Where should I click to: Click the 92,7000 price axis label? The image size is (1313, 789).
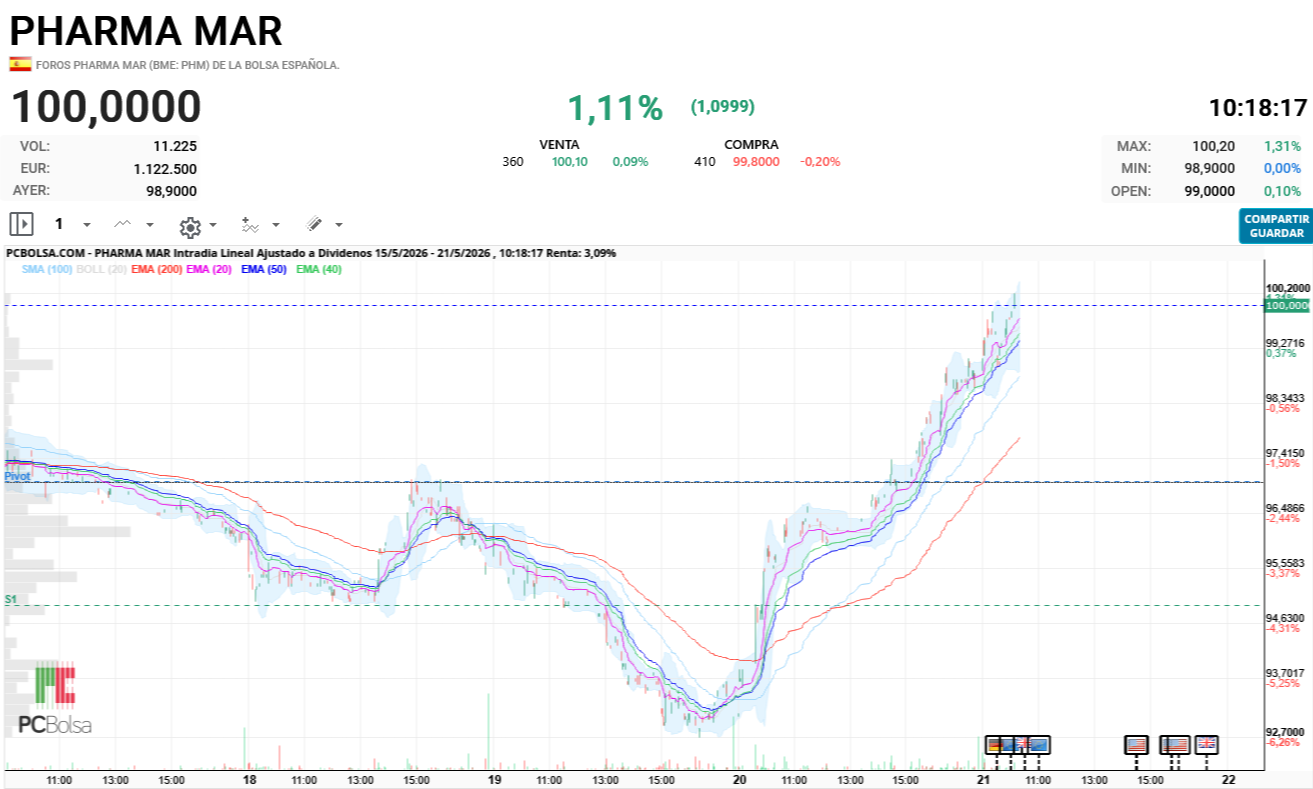(1286, 732)
